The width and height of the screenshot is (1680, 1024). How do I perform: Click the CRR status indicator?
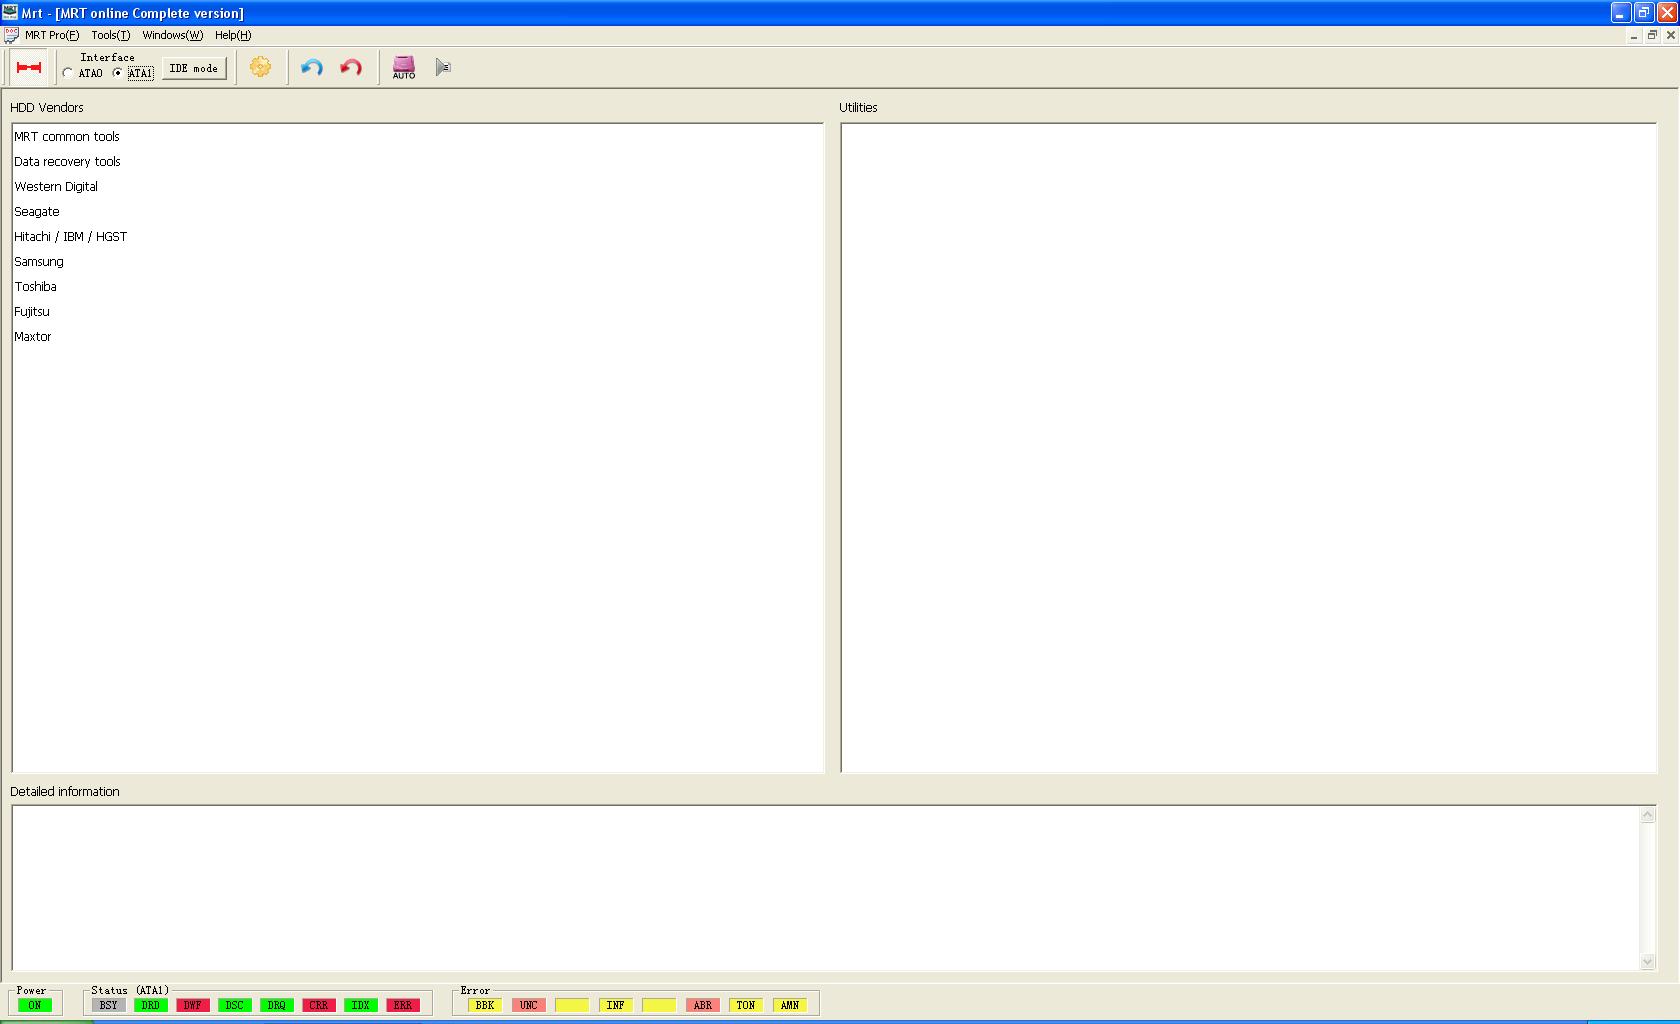319,1005
